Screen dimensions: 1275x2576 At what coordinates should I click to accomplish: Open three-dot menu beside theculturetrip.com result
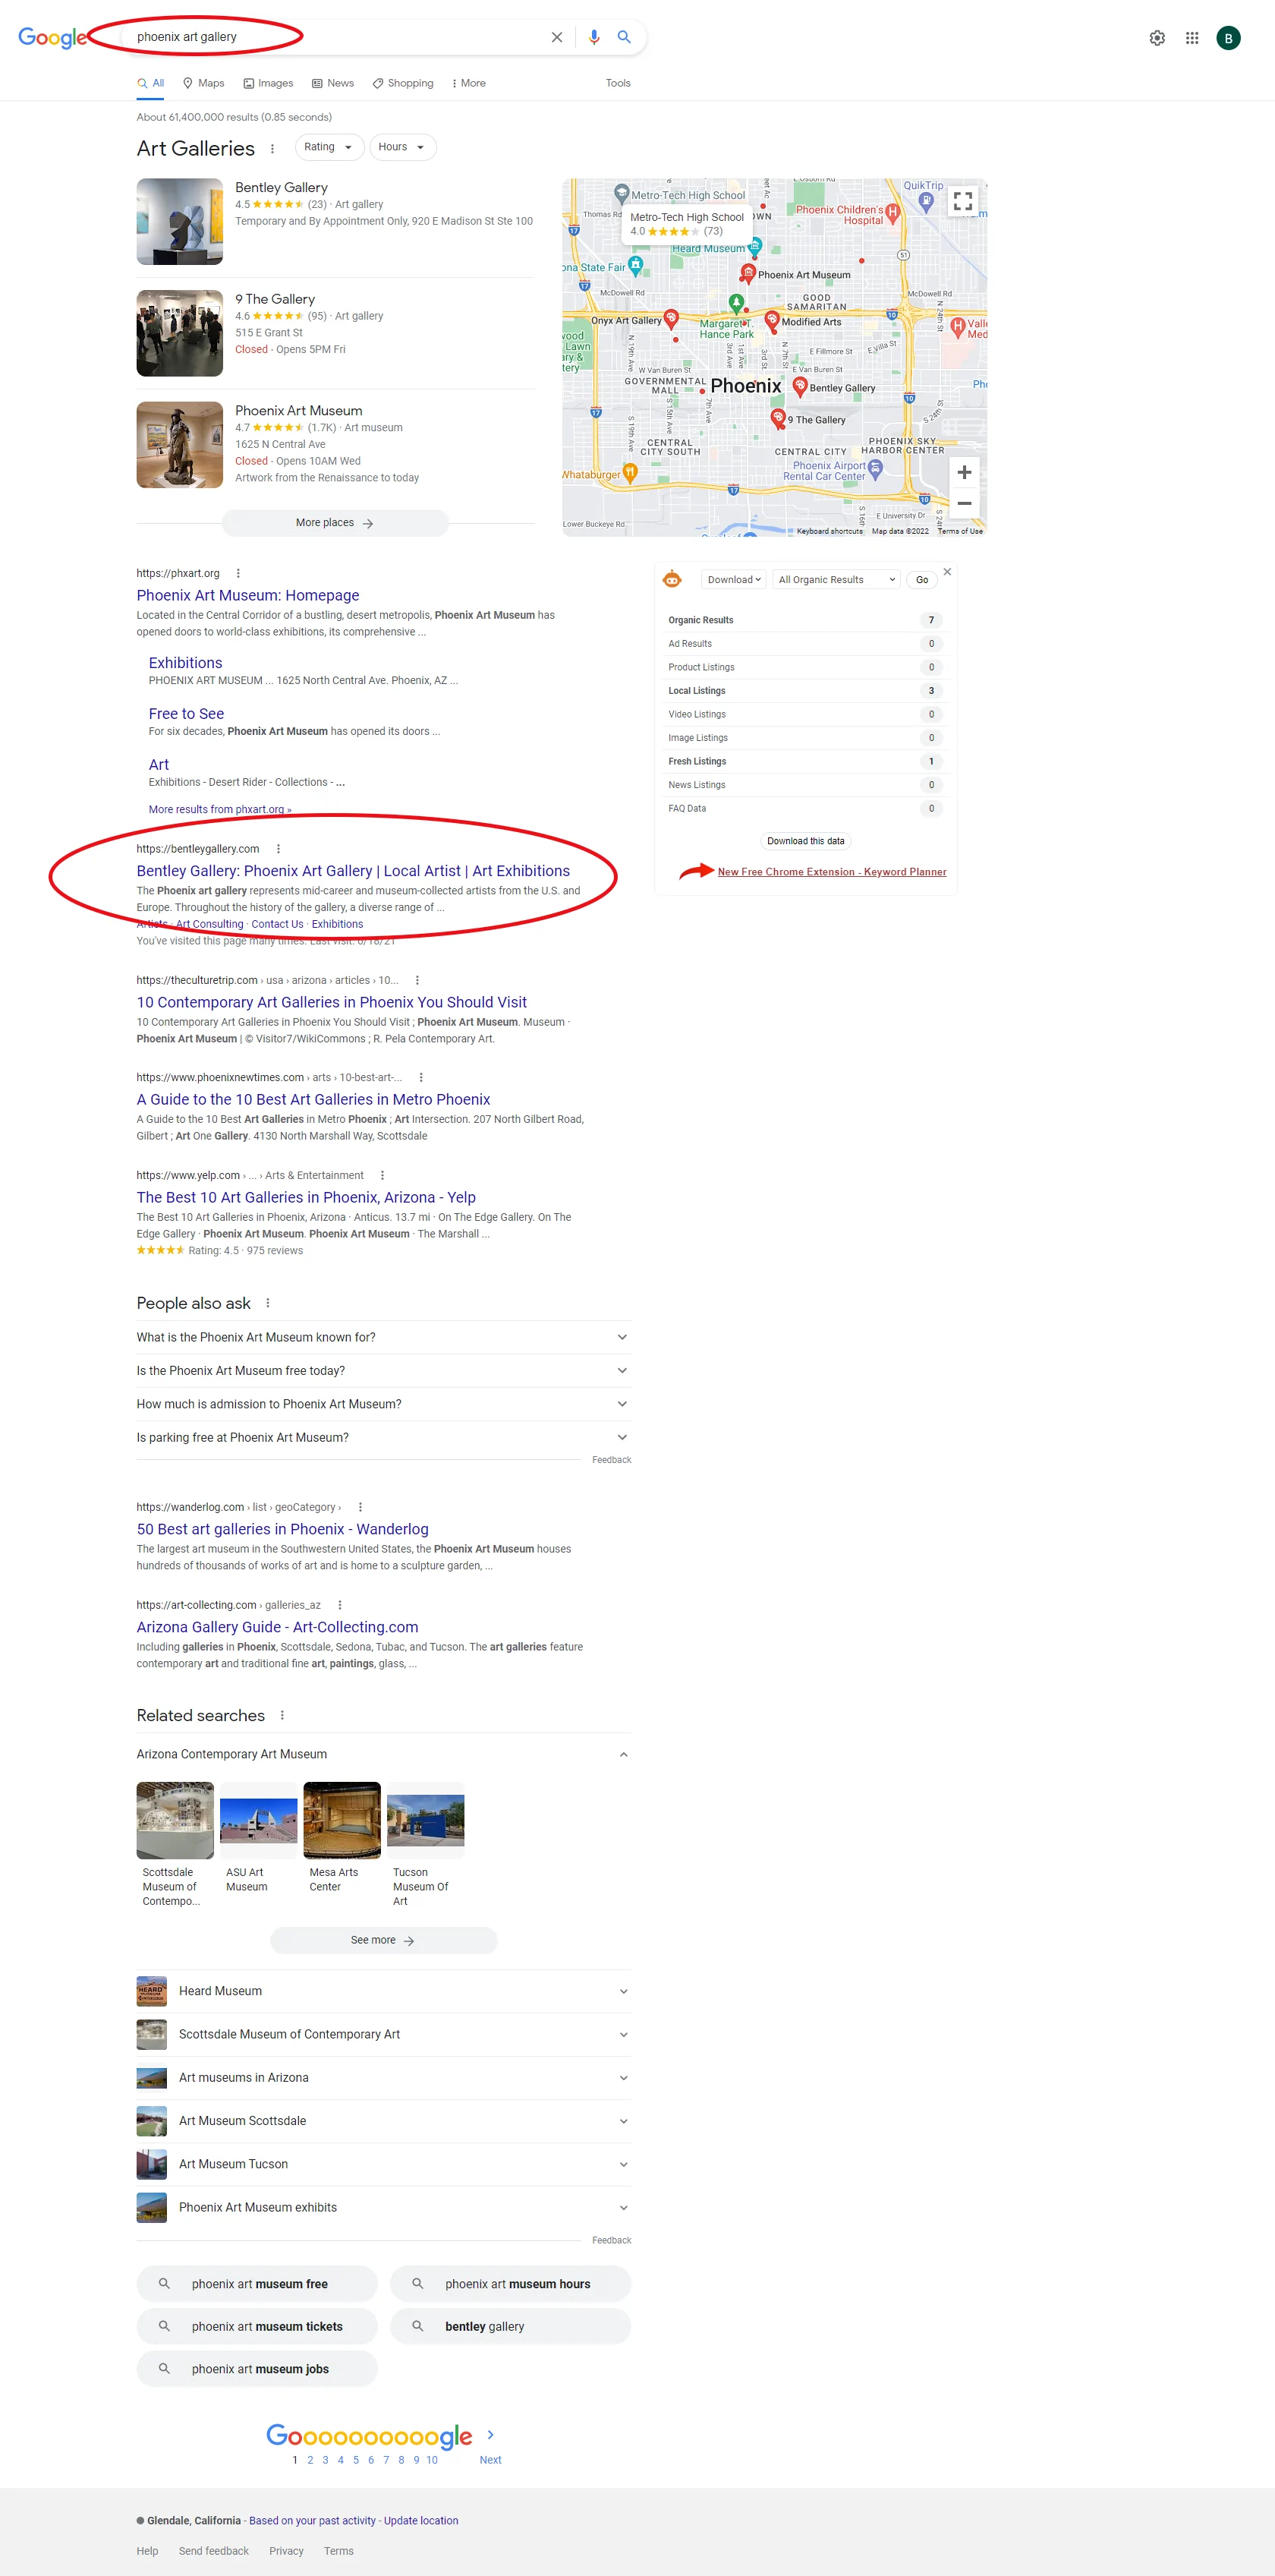click(x=417, y=980)
